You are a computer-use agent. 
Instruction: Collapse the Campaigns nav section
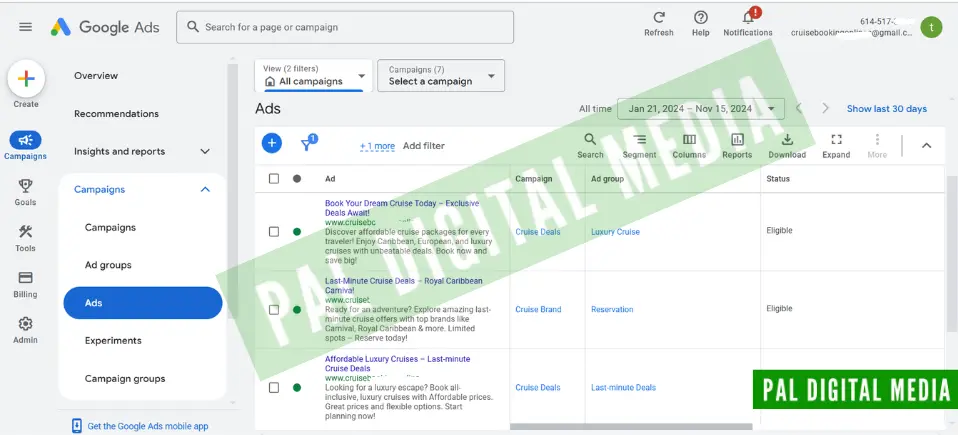coord(205,189)
